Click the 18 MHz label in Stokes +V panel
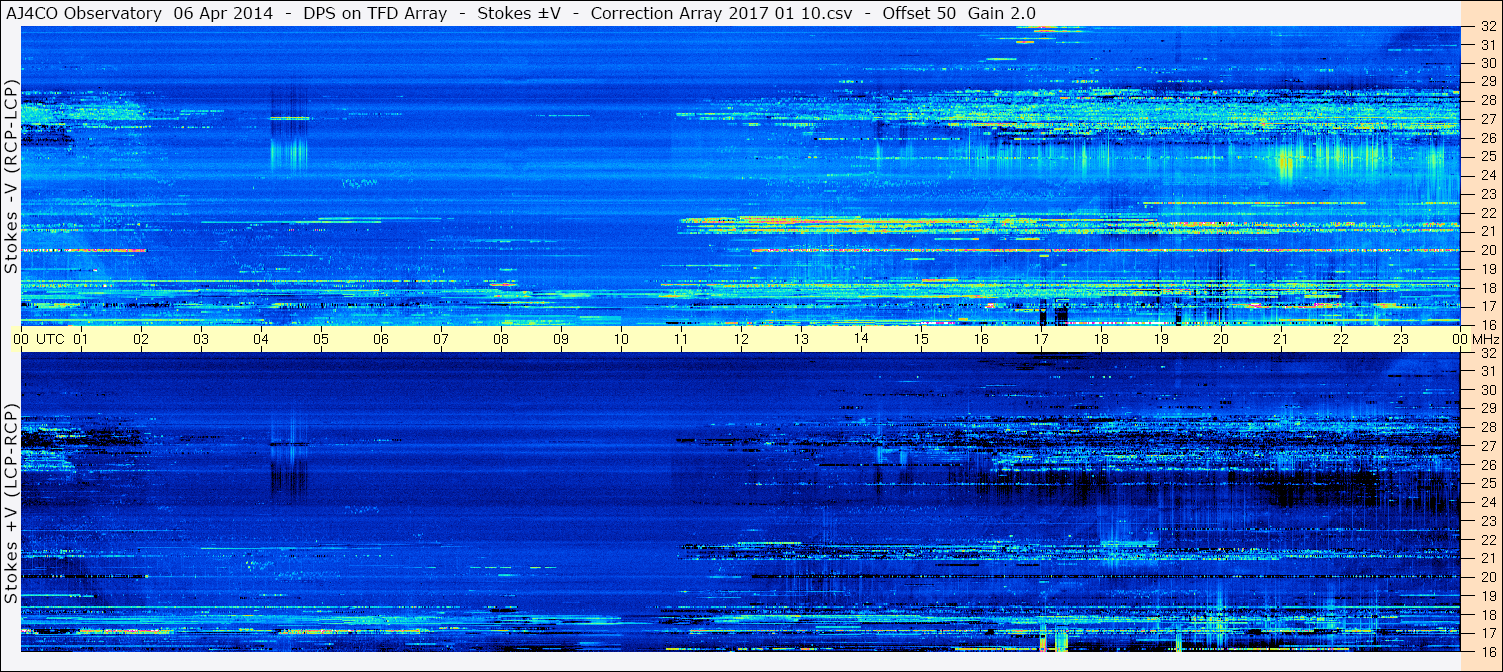The height and width of the screenshot is (672, 1503). pos(1487,614)
